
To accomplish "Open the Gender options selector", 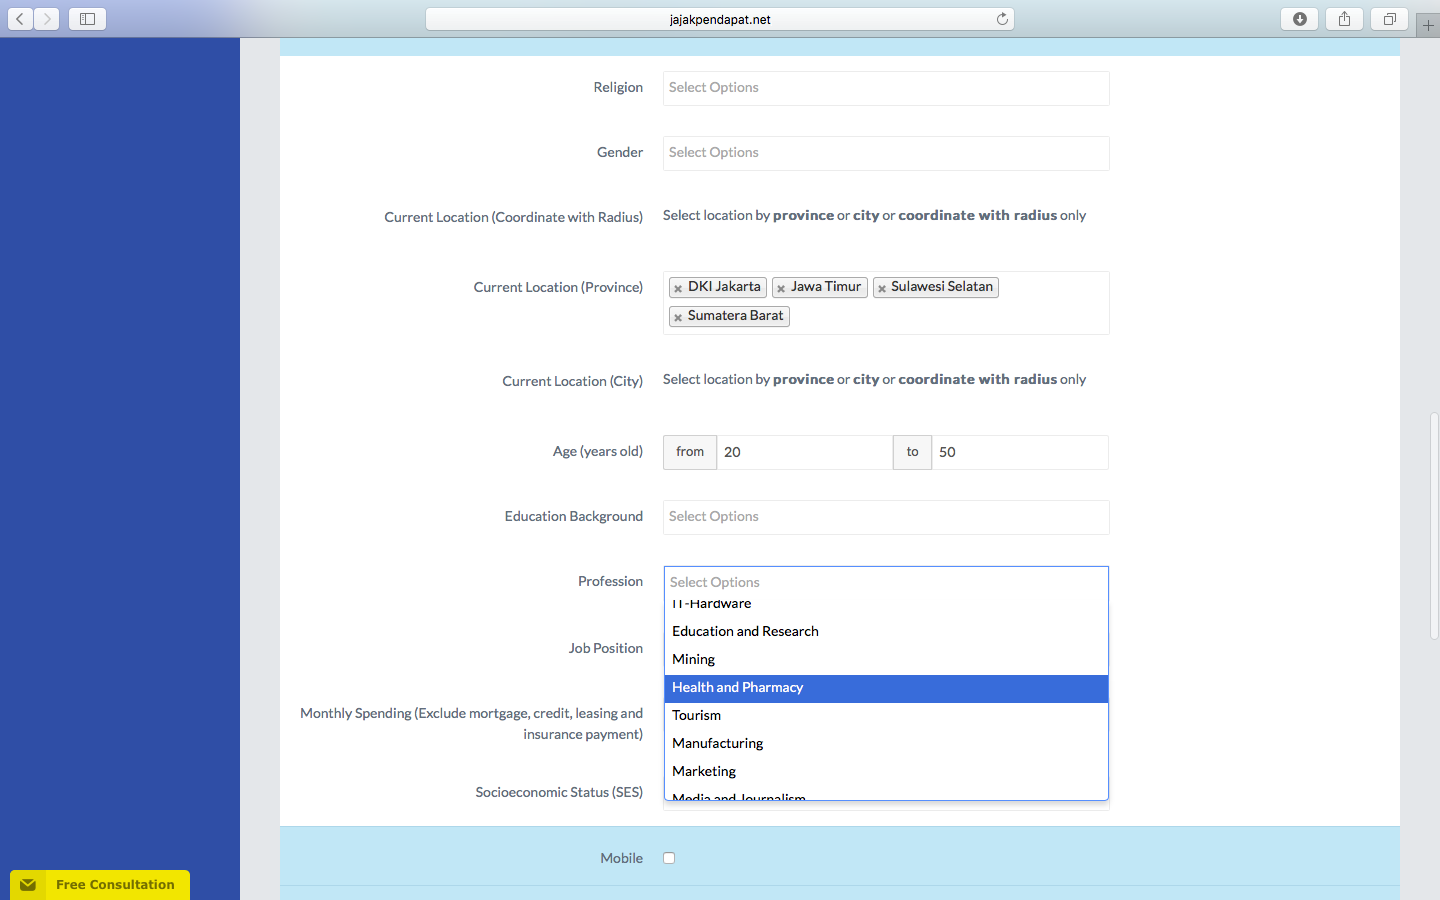I will pyautogui.click(x=885, y=153).
